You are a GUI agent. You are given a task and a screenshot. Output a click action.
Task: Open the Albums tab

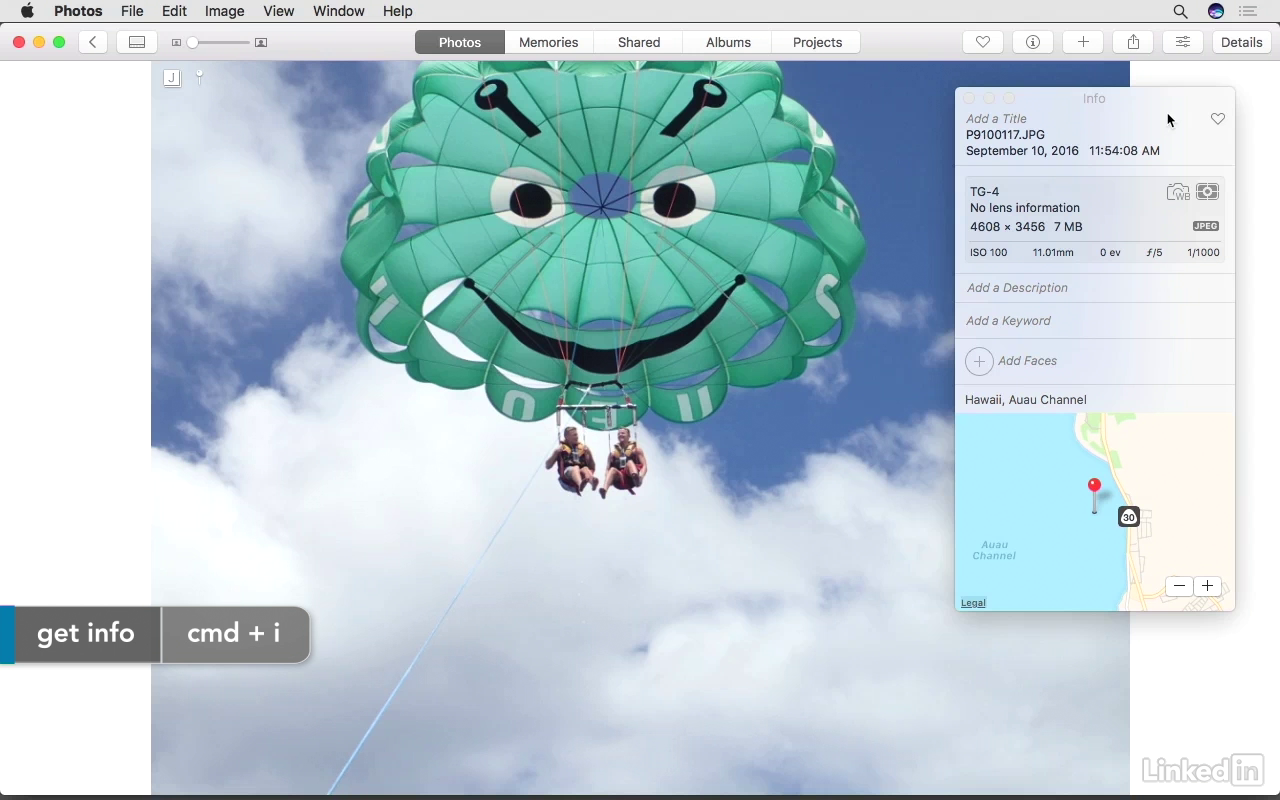click(728, 42)
